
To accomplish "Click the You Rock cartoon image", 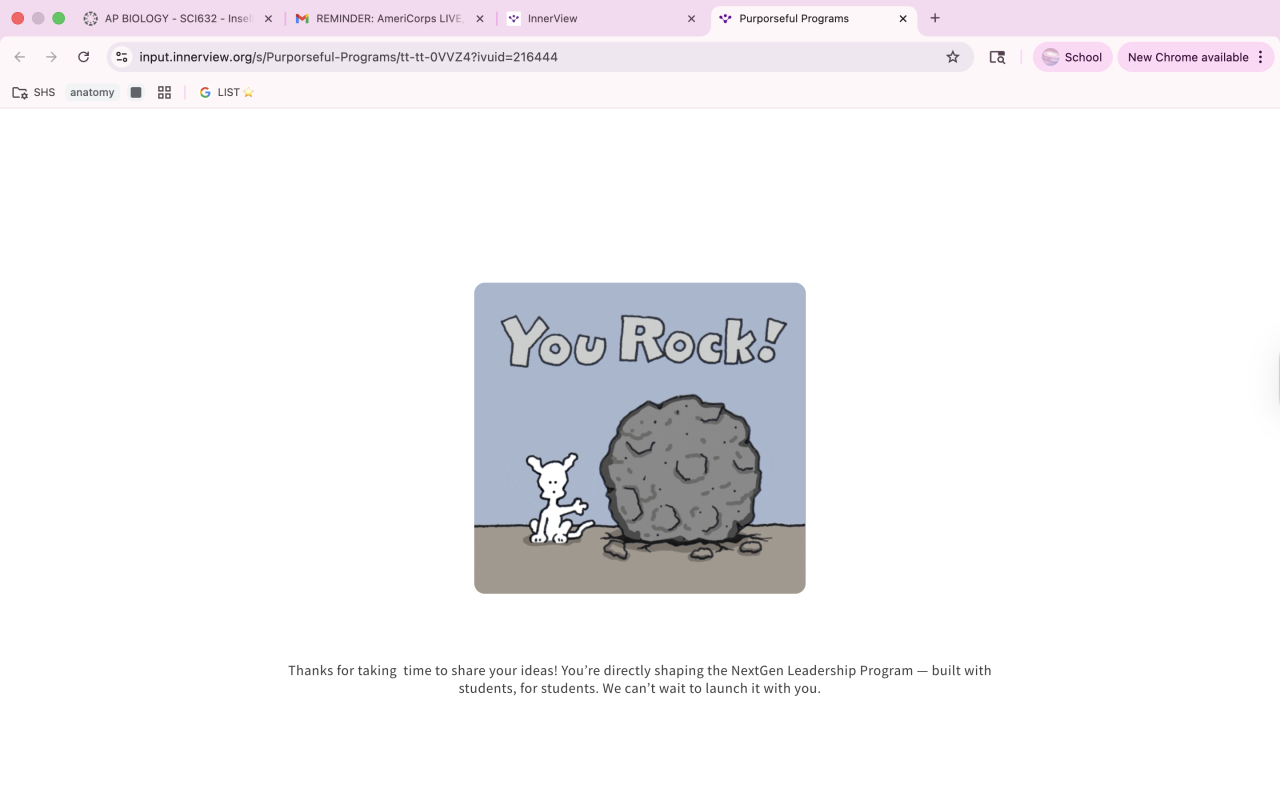I will [640, 438].
